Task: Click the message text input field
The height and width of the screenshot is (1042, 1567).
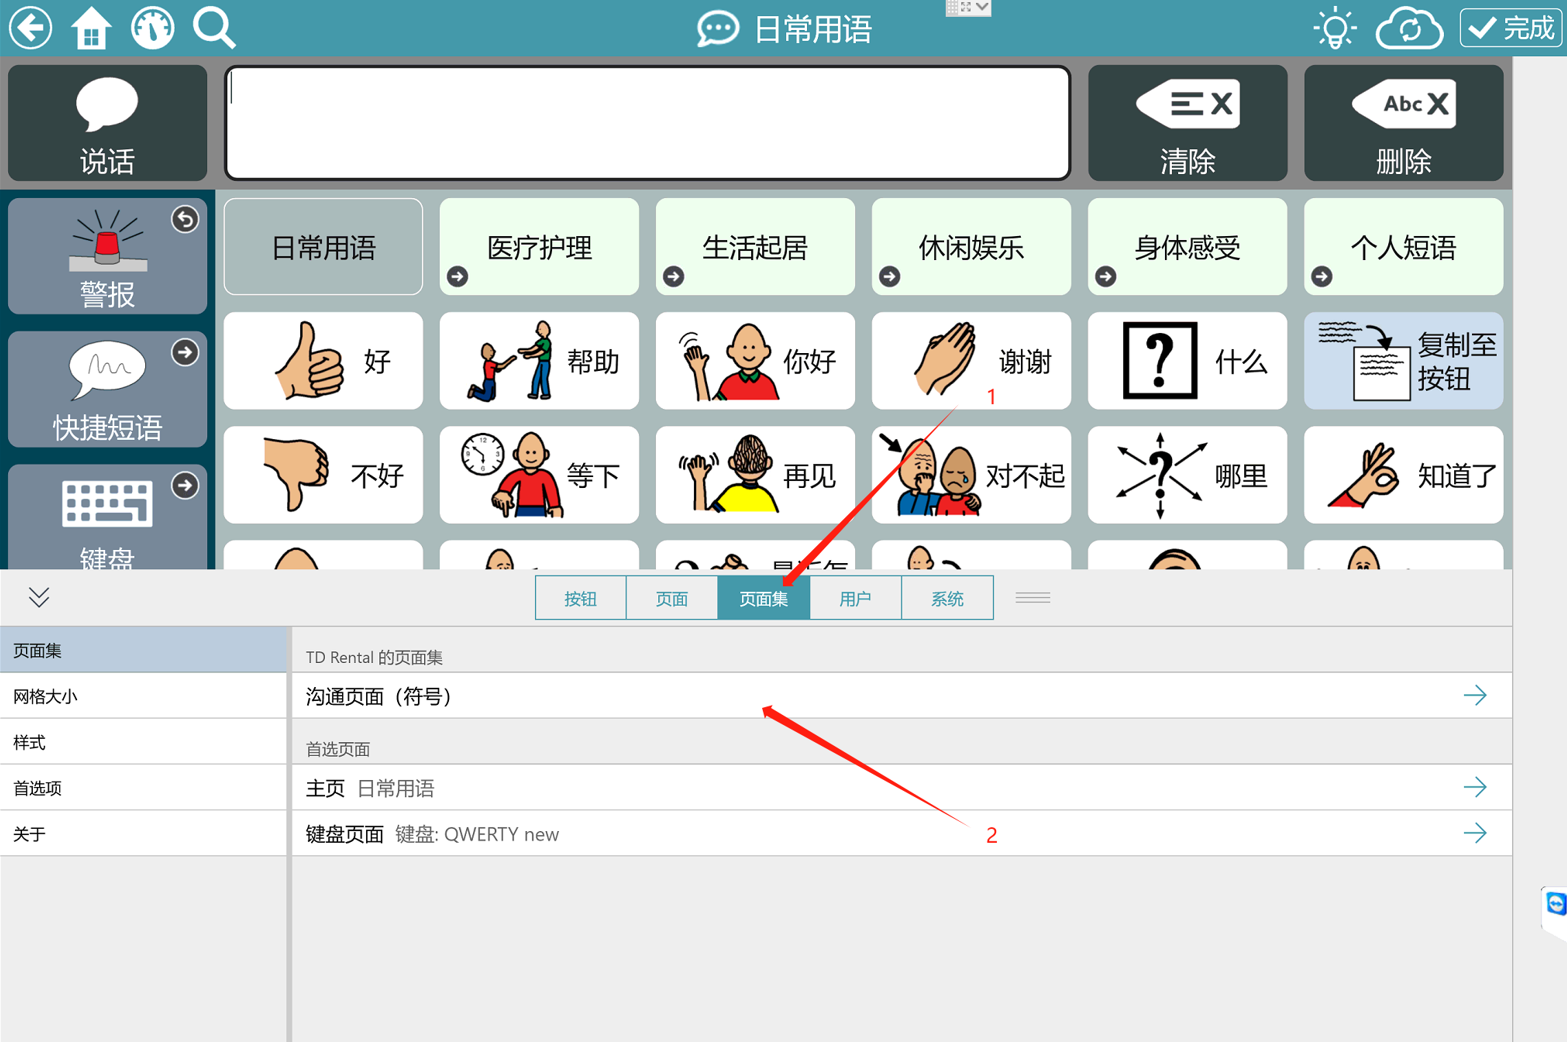Action: tap(648, 123)
